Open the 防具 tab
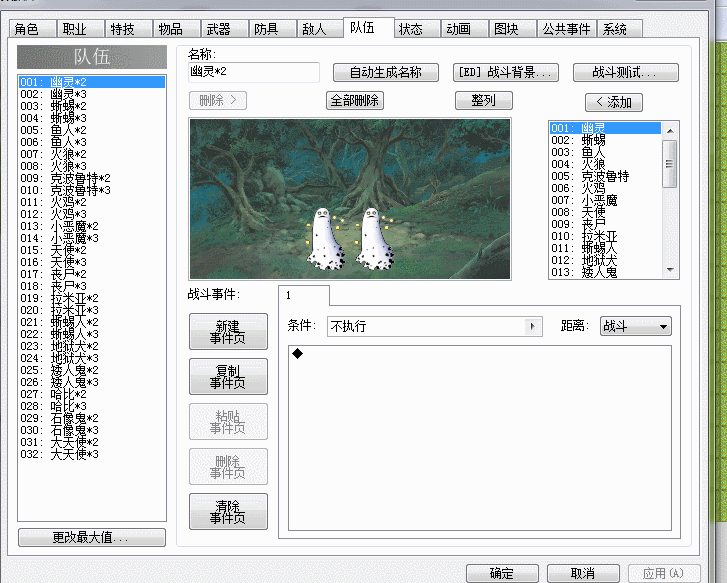 (x=273, y=29)
